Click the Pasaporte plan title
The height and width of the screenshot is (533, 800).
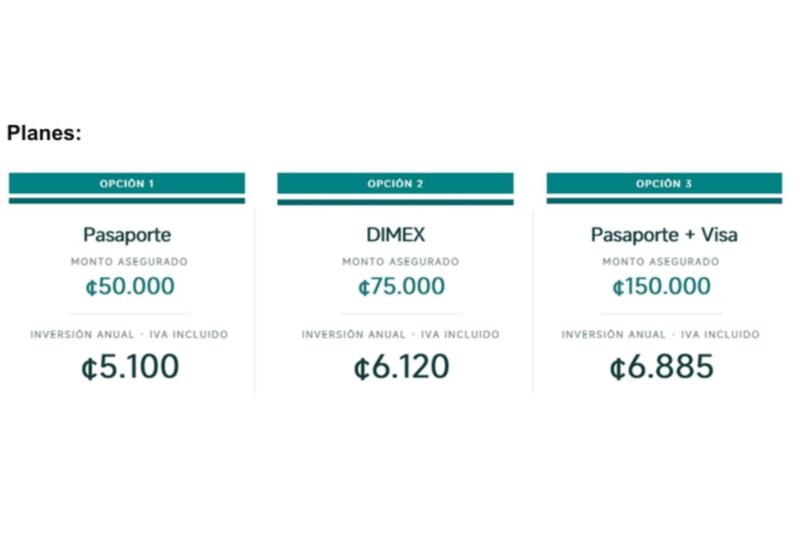127,235
